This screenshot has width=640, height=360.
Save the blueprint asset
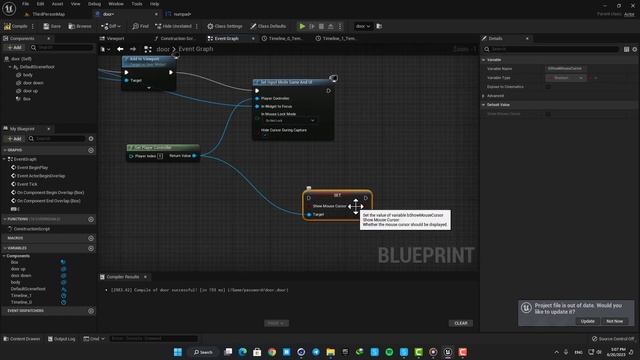coord(52,26)
